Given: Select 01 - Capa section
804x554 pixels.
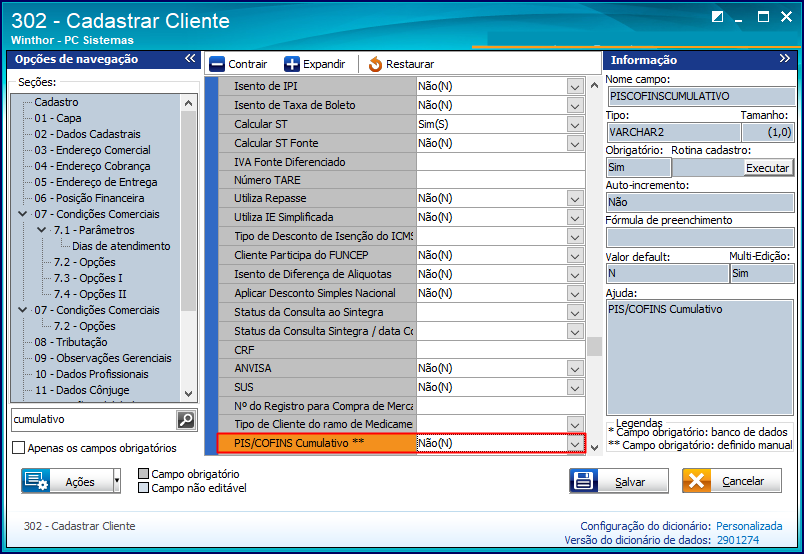Looking at the screenshot, I should pyautogui.click(x=58, y=118).
